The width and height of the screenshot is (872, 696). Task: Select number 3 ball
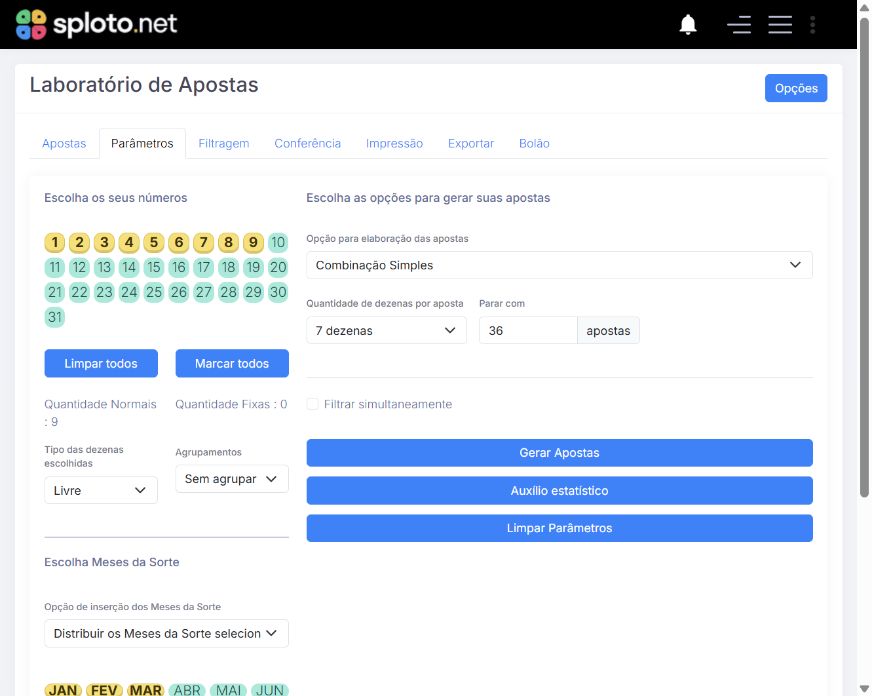point(104,242)
